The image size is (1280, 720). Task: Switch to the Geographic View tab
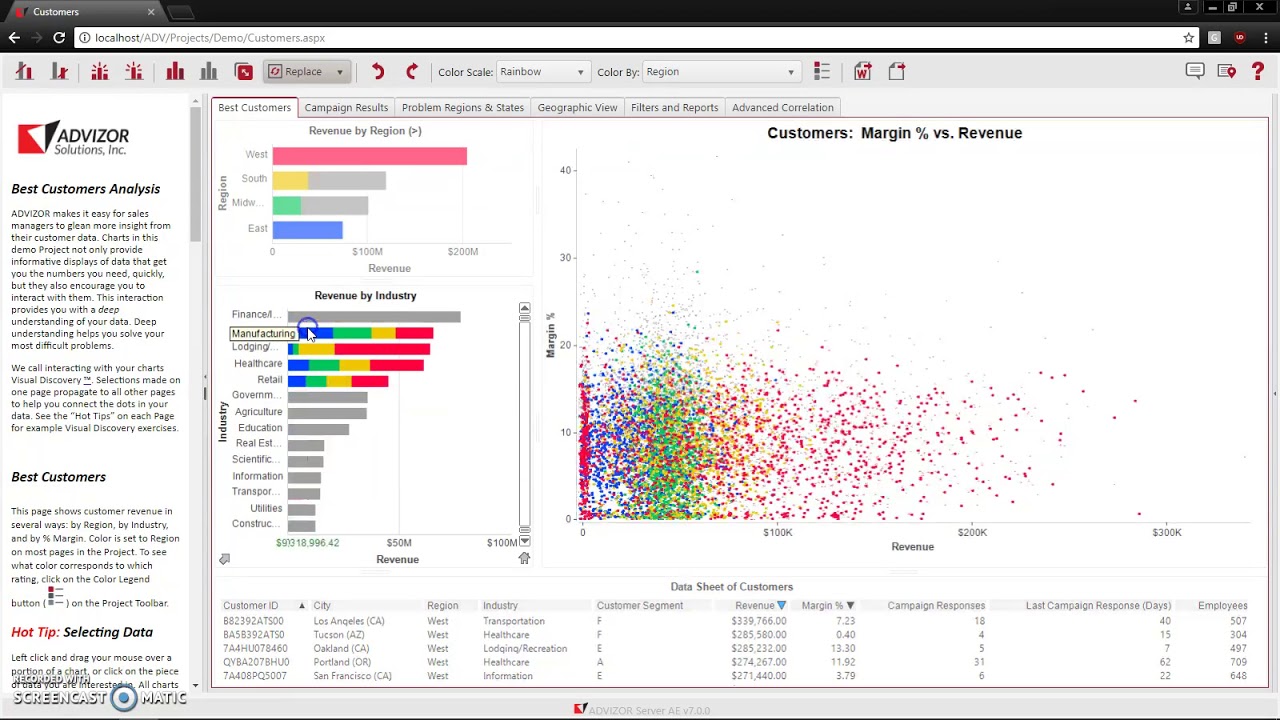(577, 107)
